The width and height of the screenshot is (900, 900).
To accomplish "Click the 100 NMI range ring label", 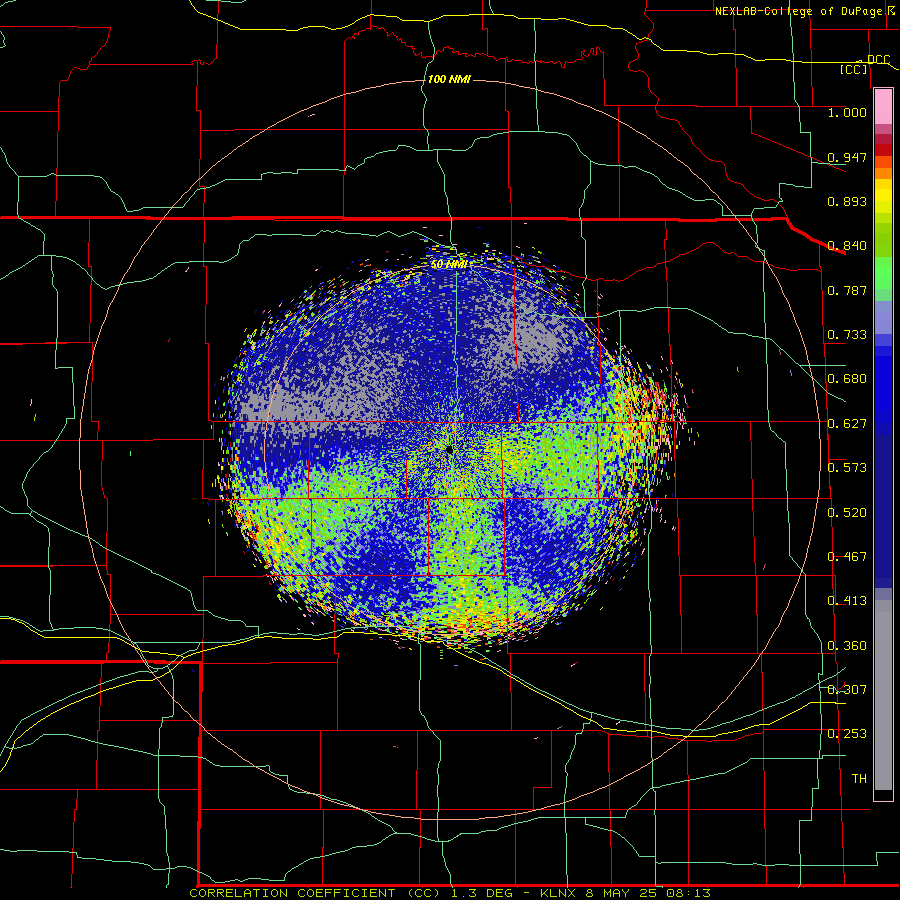I will (449, 79).
